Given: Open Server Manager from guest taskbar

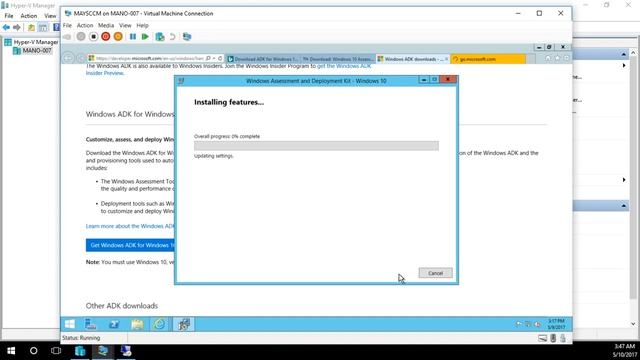Looking at the screenshot, I should pos(91,324).
